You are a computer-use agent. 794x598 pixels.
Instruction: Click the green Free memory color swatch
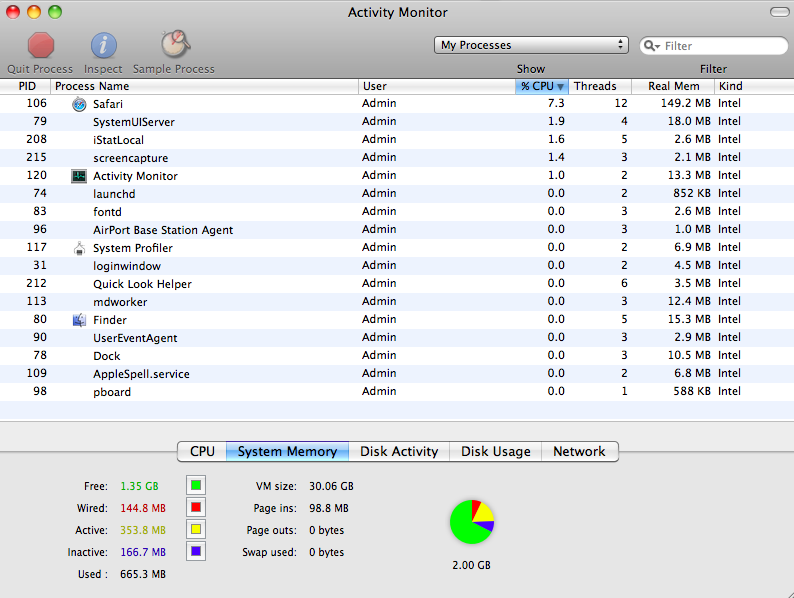(x=196, y=486)
